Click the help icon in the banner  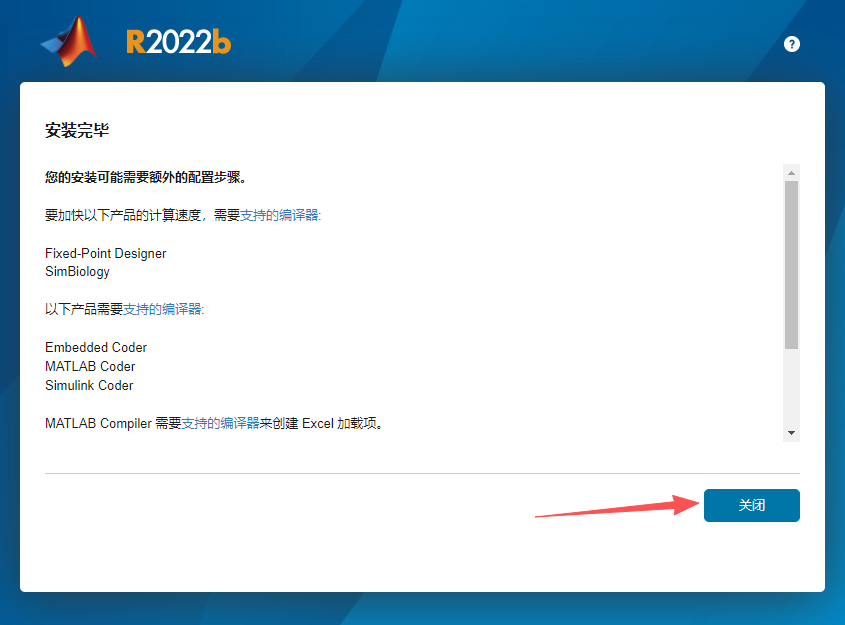(791, 44)
